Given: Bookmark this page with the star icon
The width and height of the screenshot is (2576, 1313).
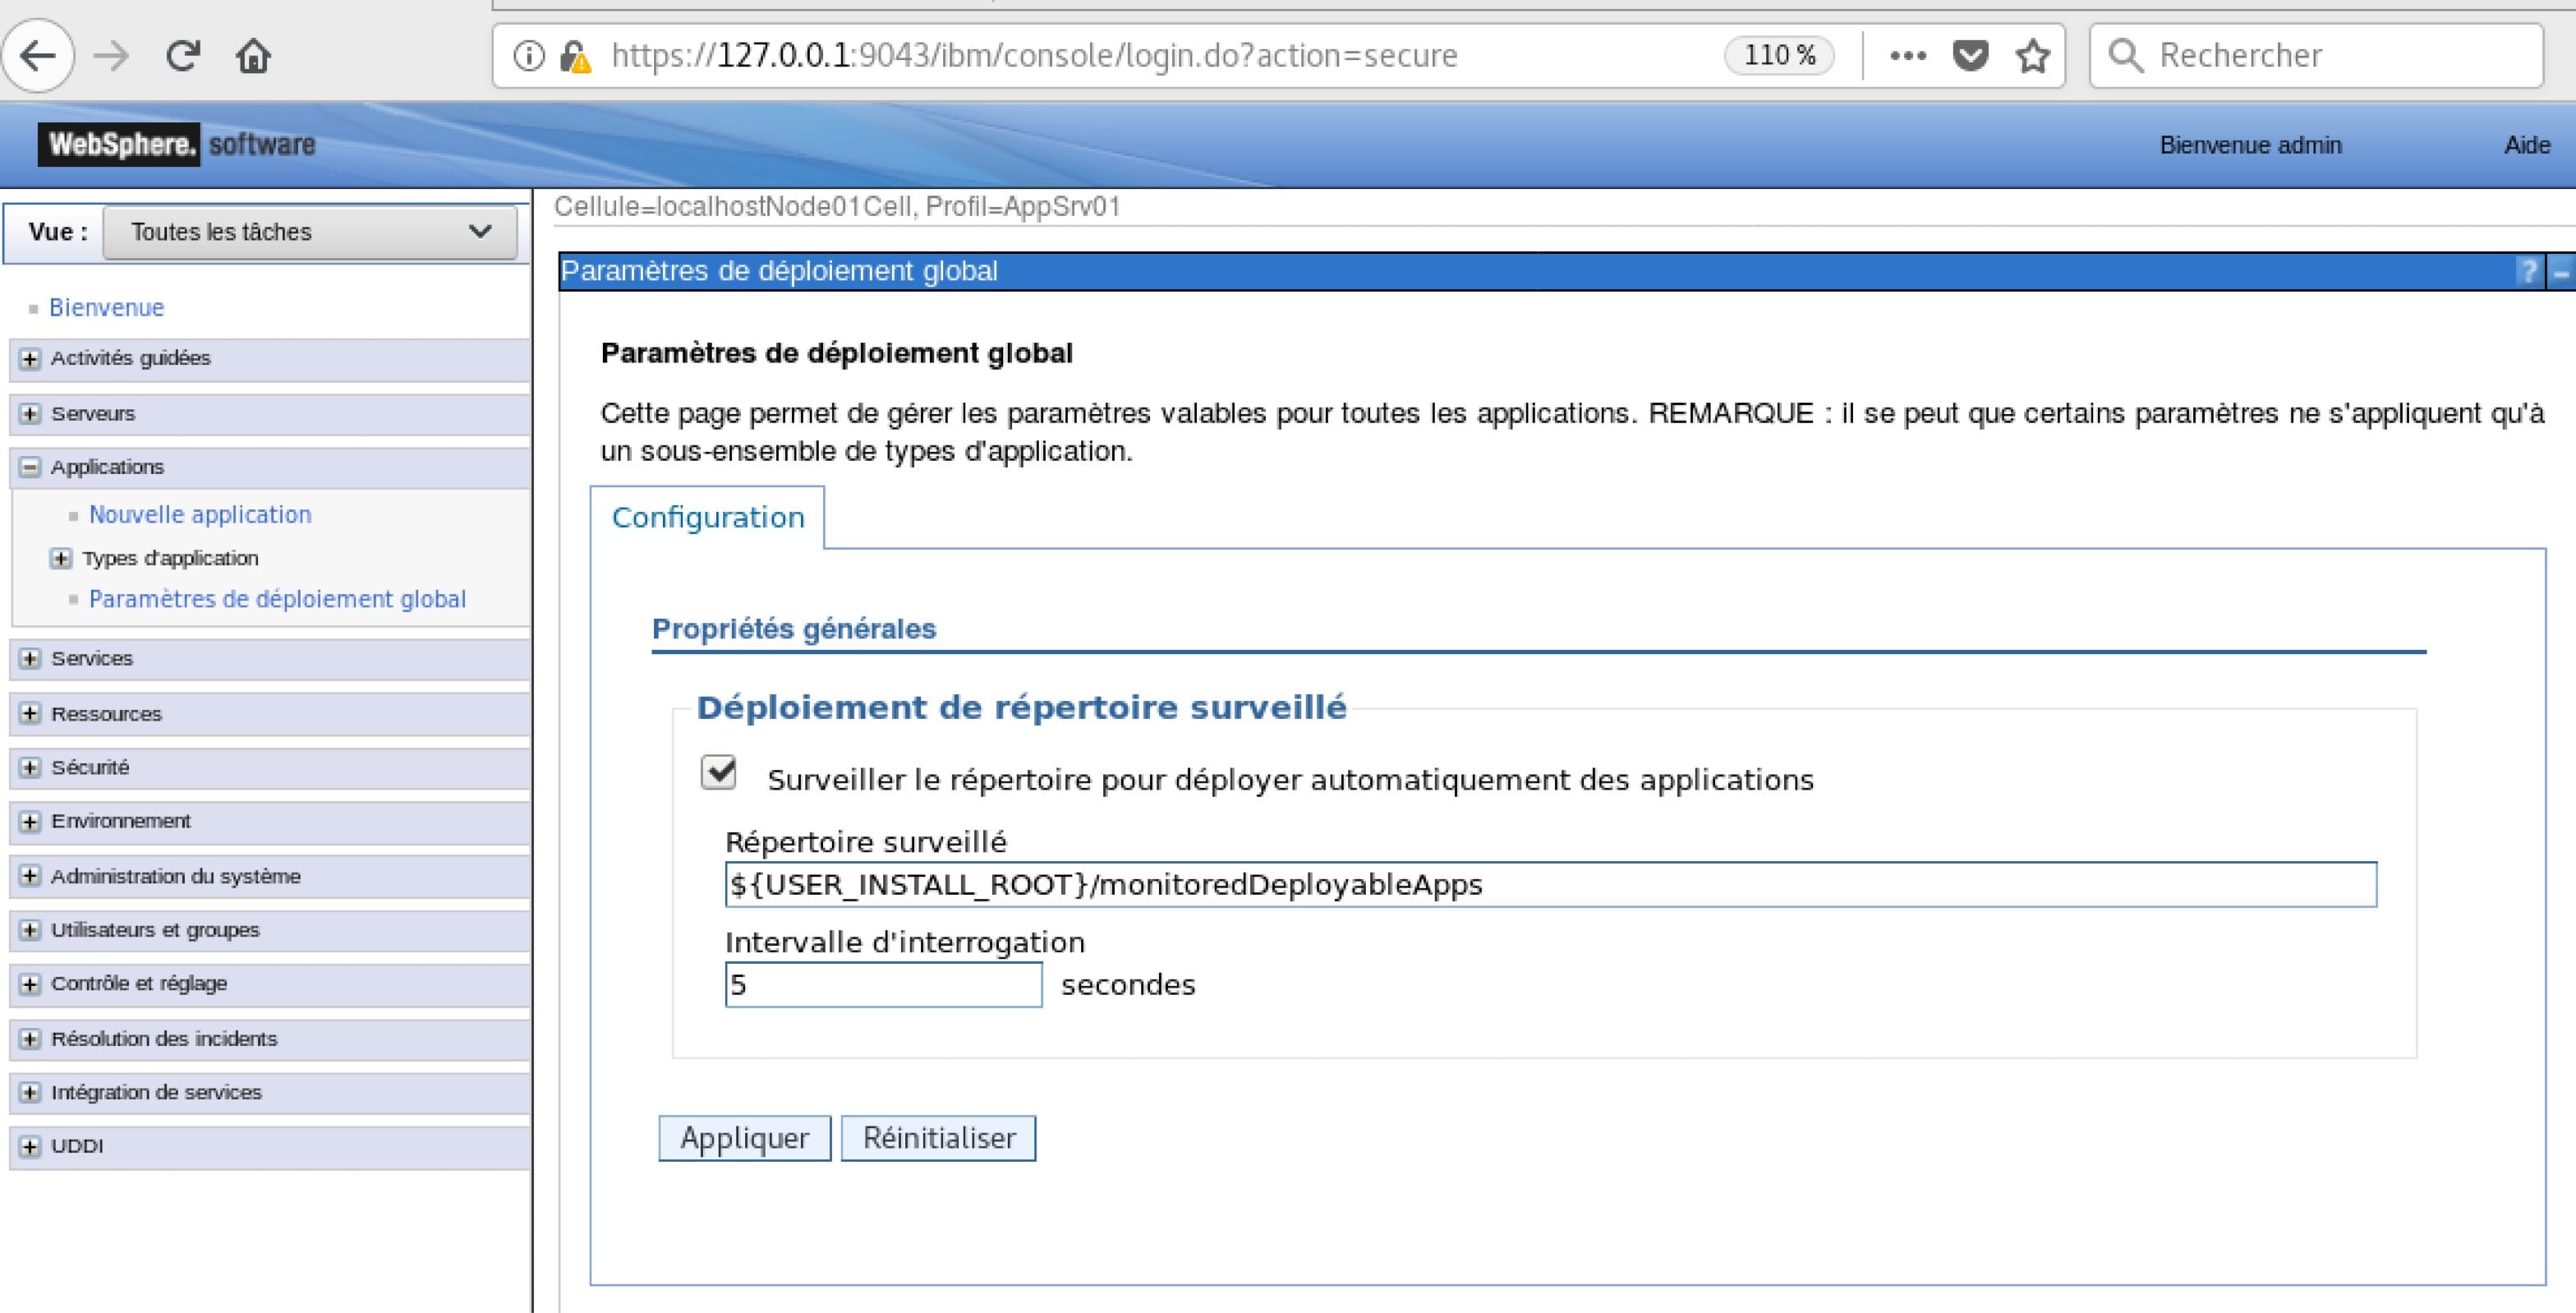Looking at the screenshot, I should click(x=2032, y=55).
